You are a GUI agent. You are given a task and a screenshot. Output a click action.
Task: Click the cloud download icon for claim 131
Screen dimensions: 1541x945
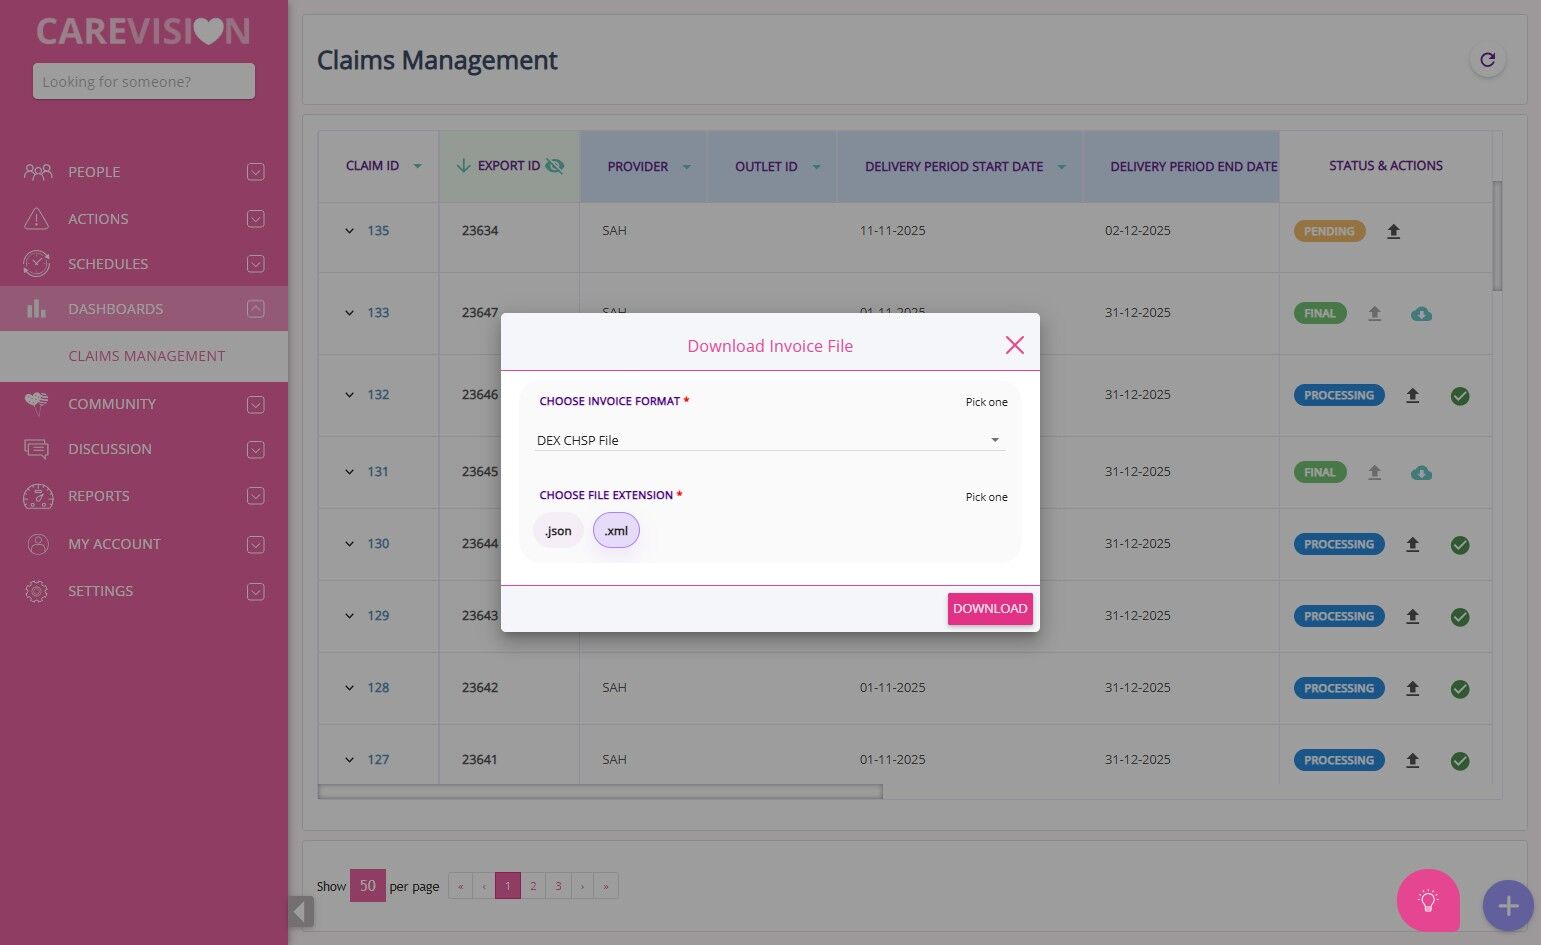(1421, 473)
